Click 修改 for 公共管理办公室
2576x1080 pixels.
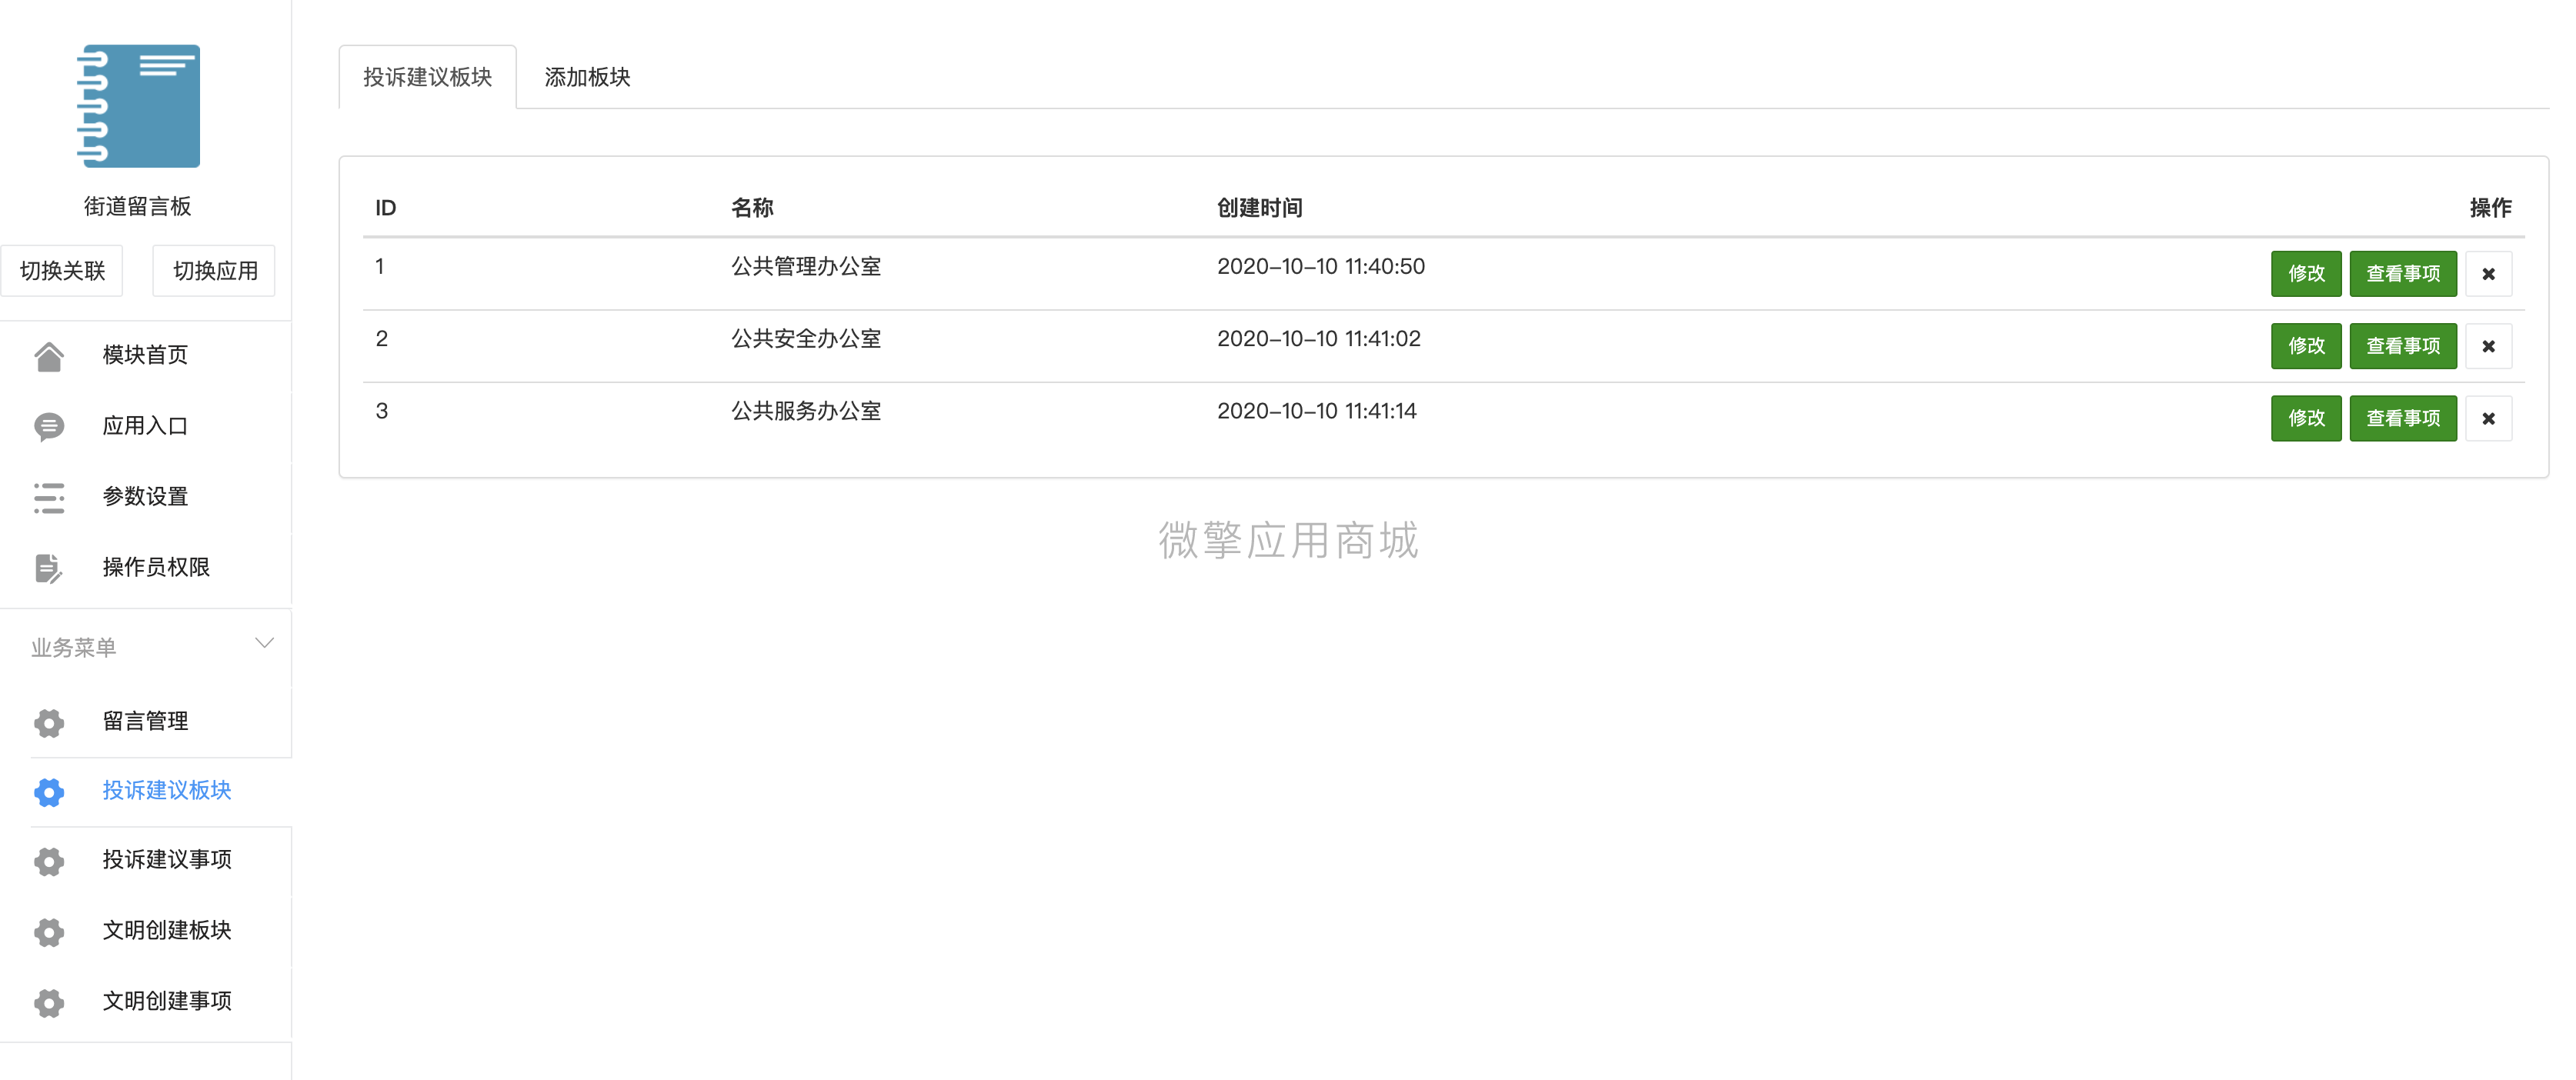pos(2306,274)
